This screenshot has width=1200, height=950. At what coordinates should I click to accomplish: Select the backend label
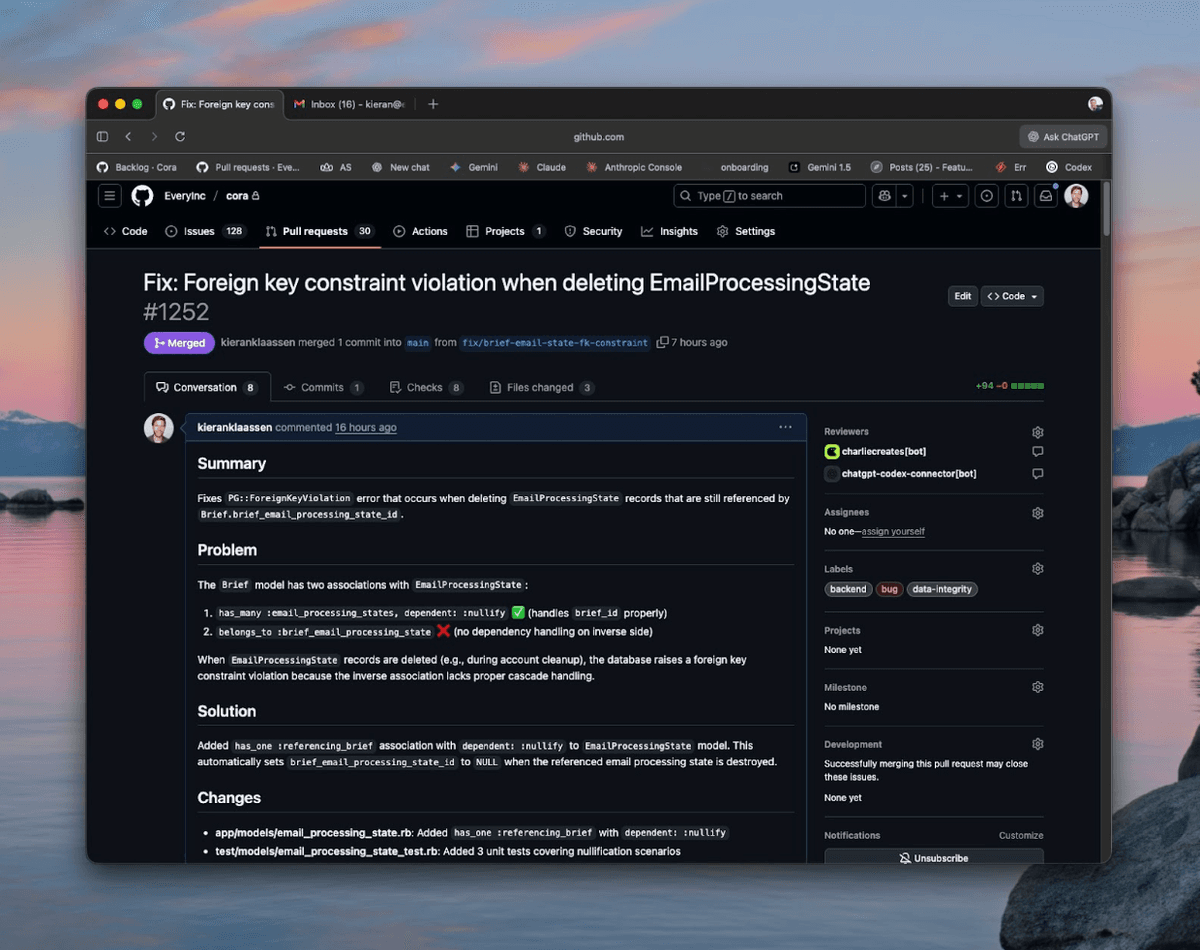coord(848,589)
